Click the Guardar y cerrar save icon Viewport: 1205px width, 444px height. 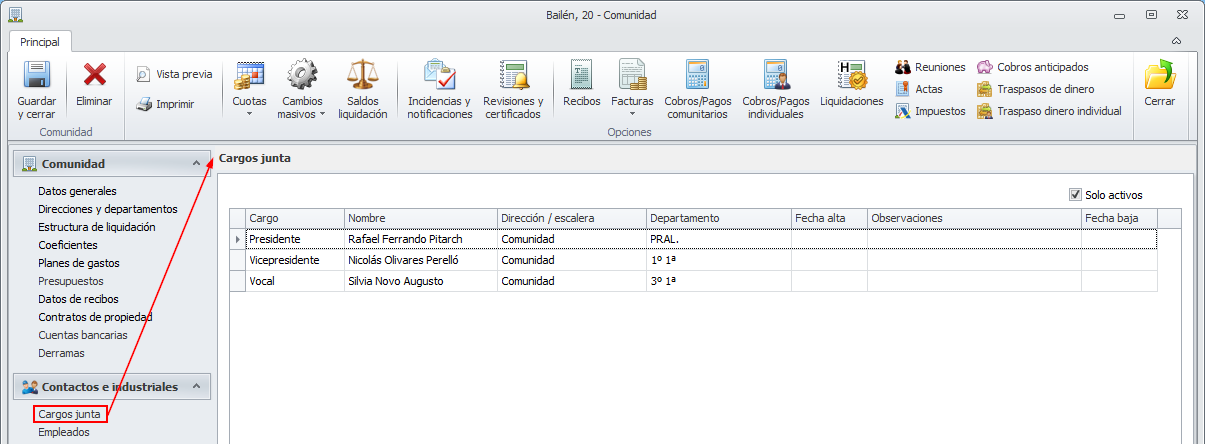point(36,76)
